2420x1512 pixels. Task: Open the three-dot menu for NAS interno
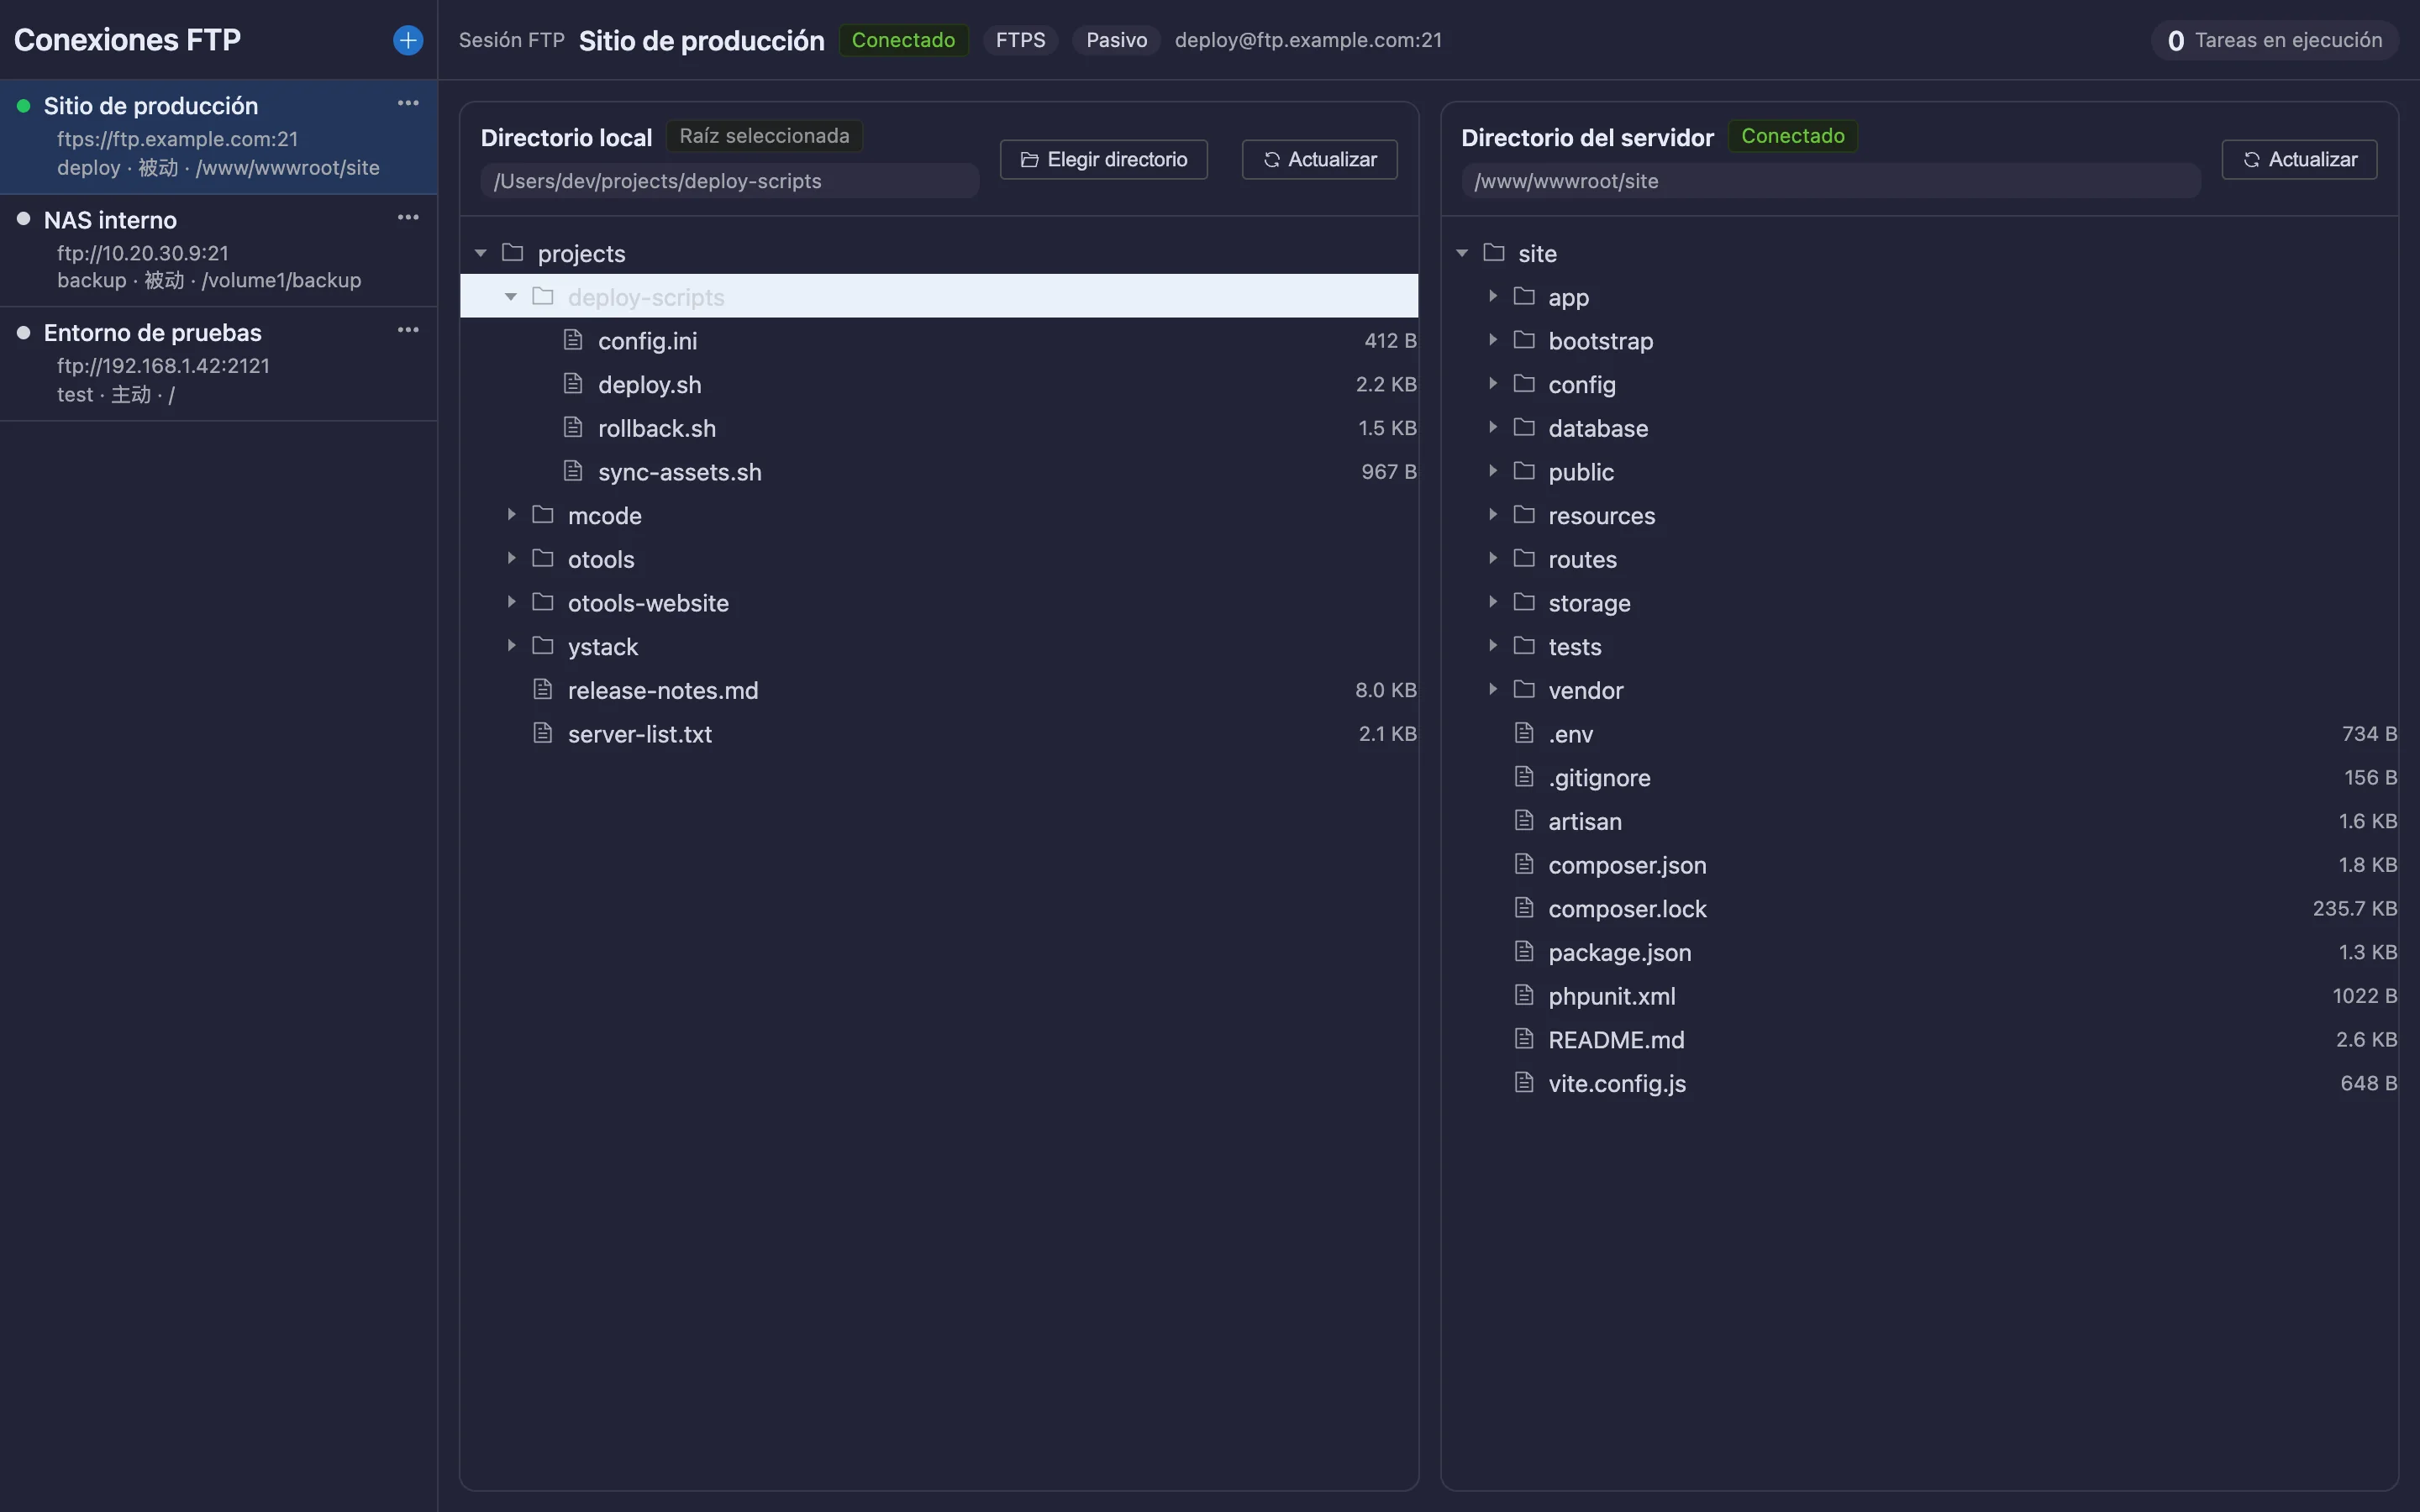click(x=408, y=217)
